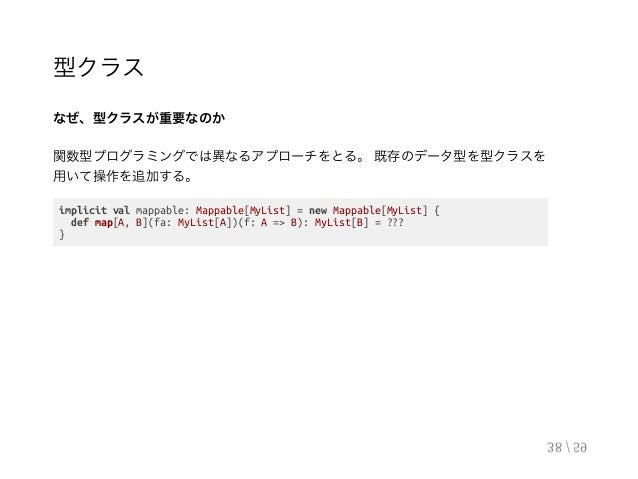Select the bold heading なぜ、型クラスが重要なのか
Viewport: 638px width, 479px height.
point(139,118)
